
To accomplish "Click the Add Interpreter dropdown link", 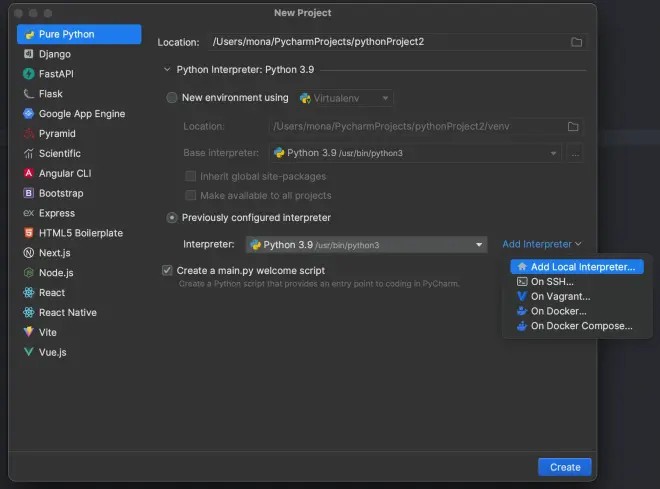I will pyautogui.click(x=542, y=244).
